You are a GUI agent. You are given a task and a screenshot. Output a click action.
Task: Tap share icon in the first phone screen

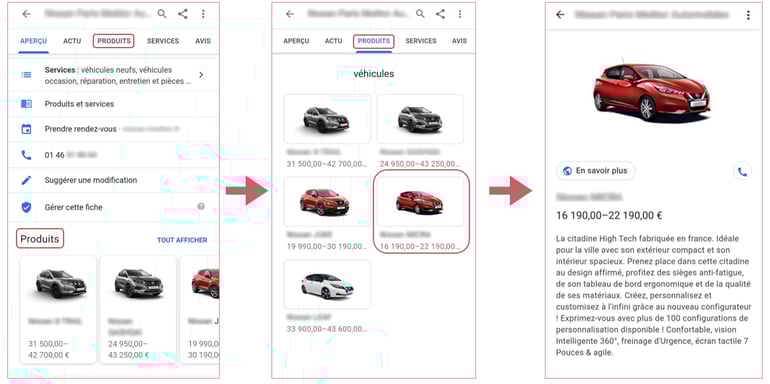click(183, 14)
